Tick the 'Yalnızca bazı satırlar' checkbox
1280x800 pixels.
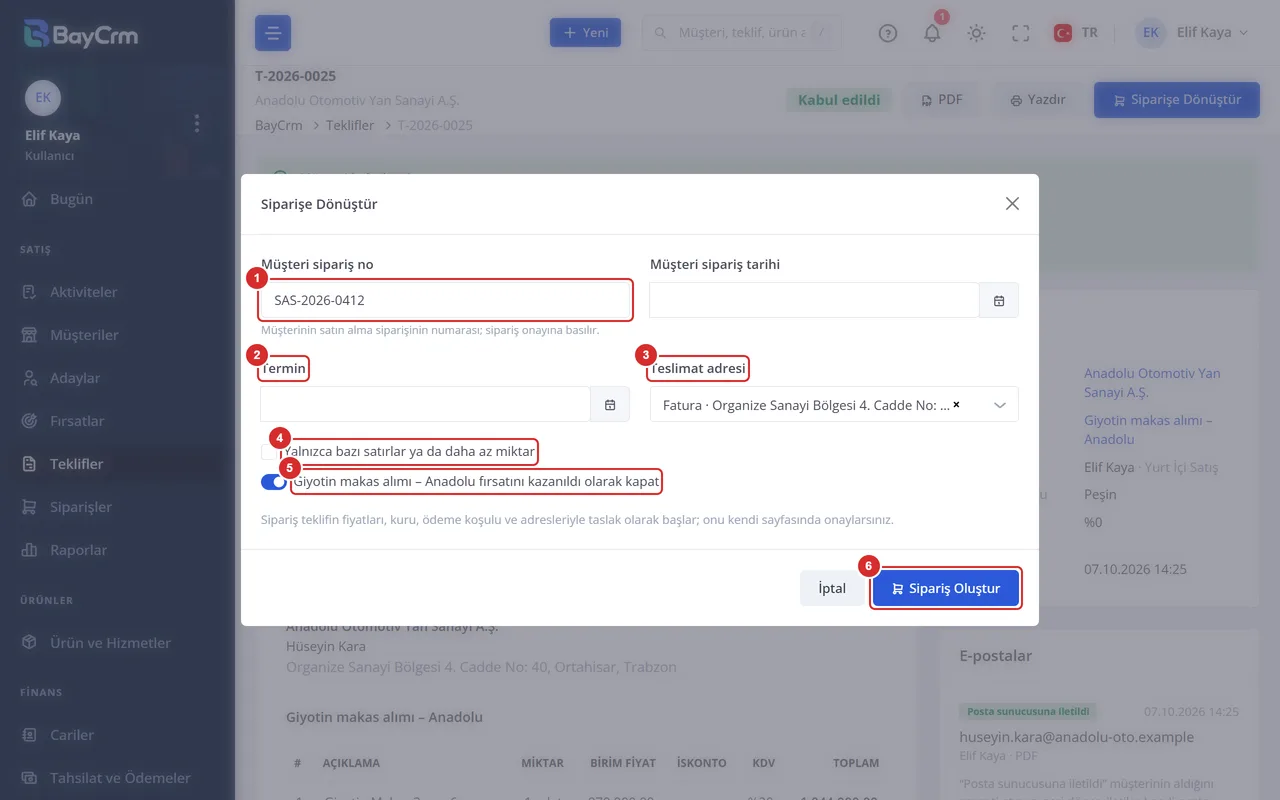pos(269,452)
